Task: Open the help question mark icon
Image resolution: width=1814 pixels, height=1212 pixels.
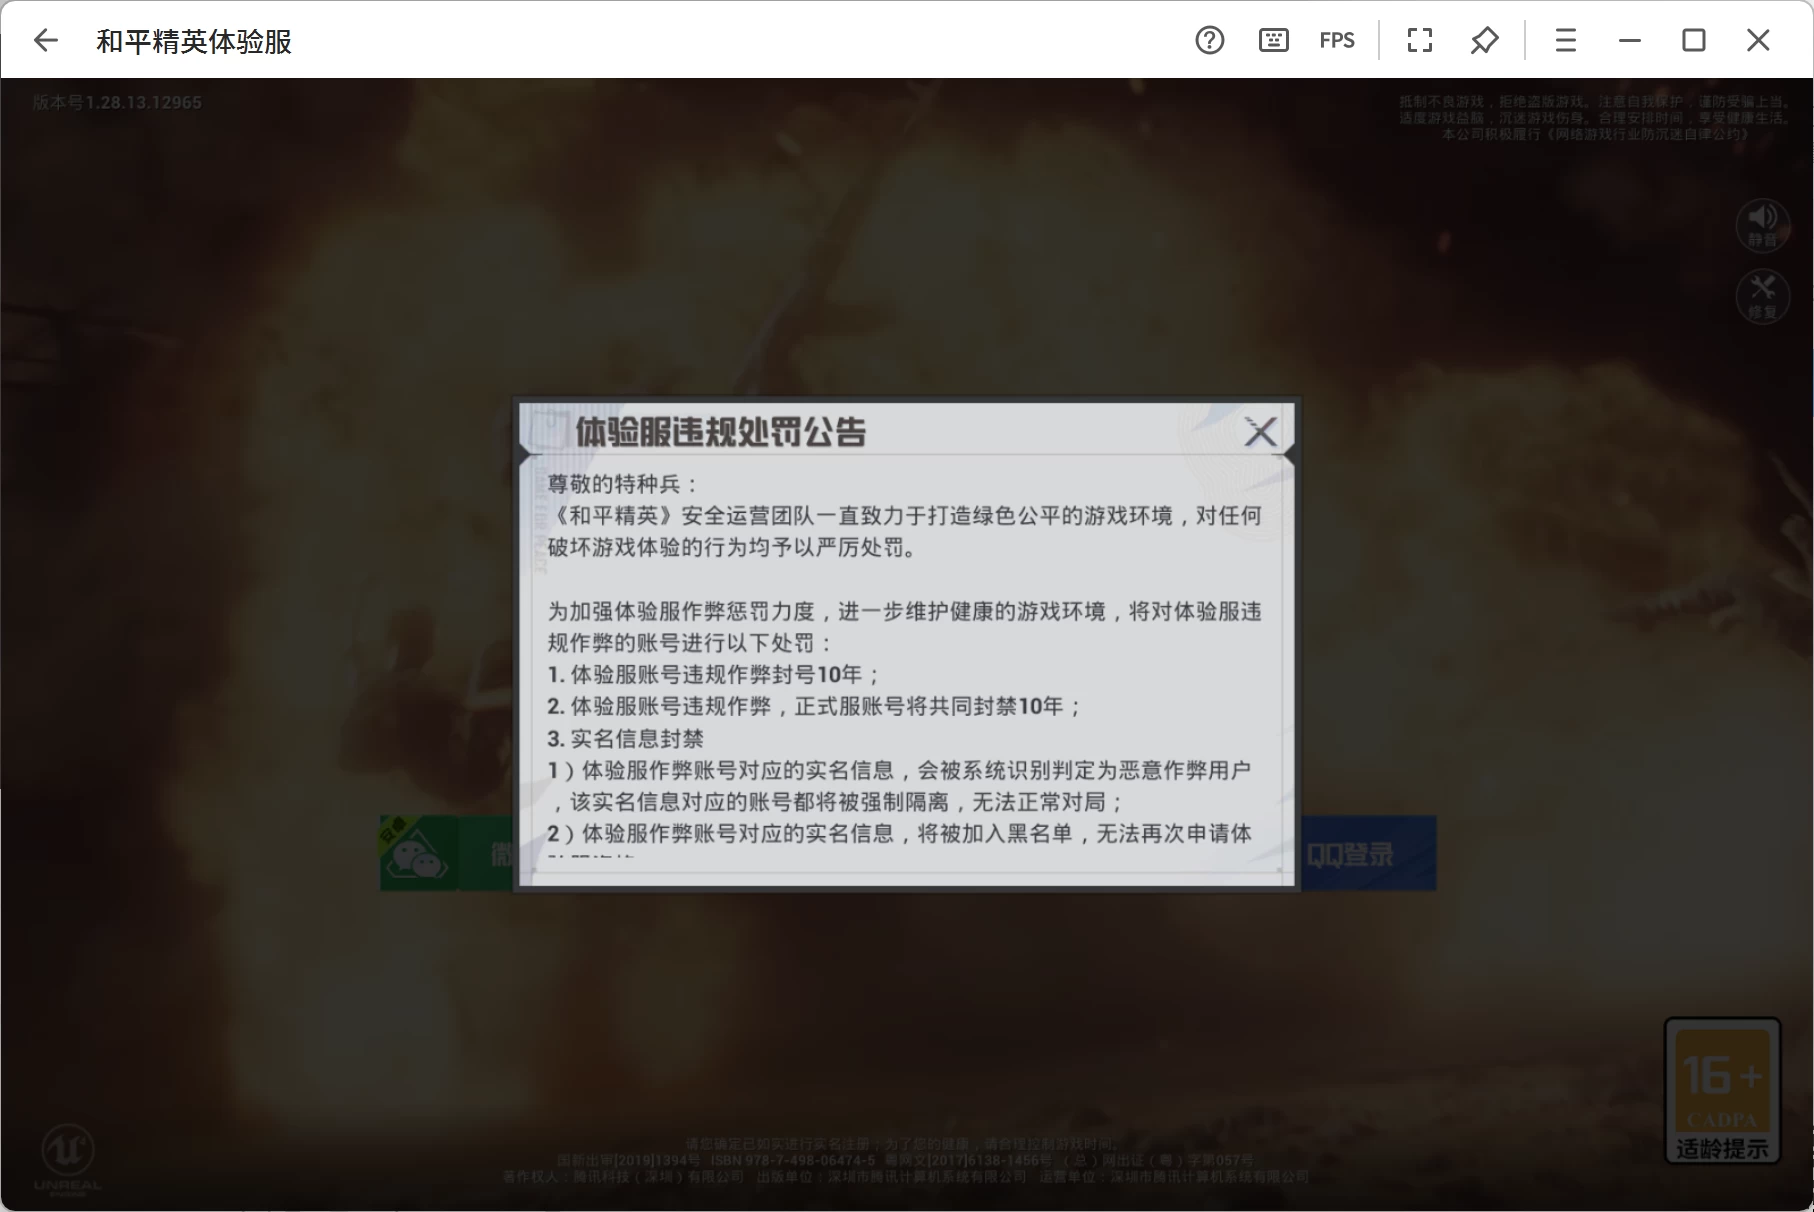Action: [x=1209, y=40]
